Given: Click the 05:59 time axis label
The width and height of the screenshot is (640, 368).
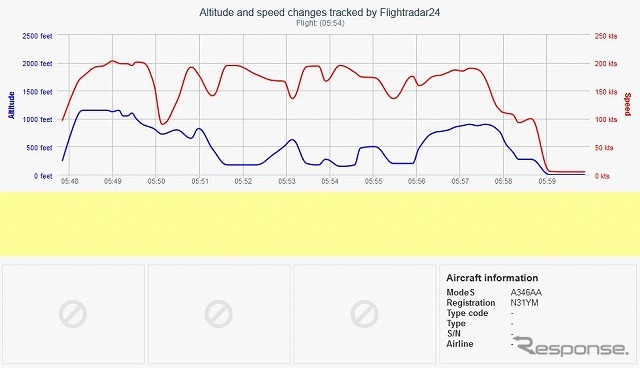Looking at the screenshot, I should [x=547, y=181].
